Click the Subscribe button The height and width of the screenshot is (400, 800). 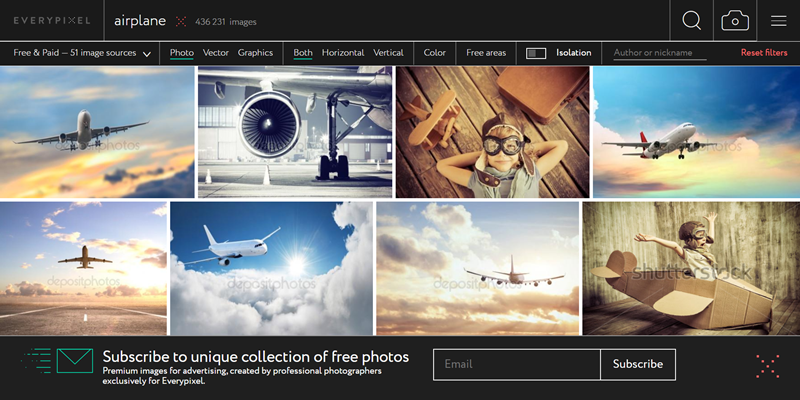coord(638,364)
